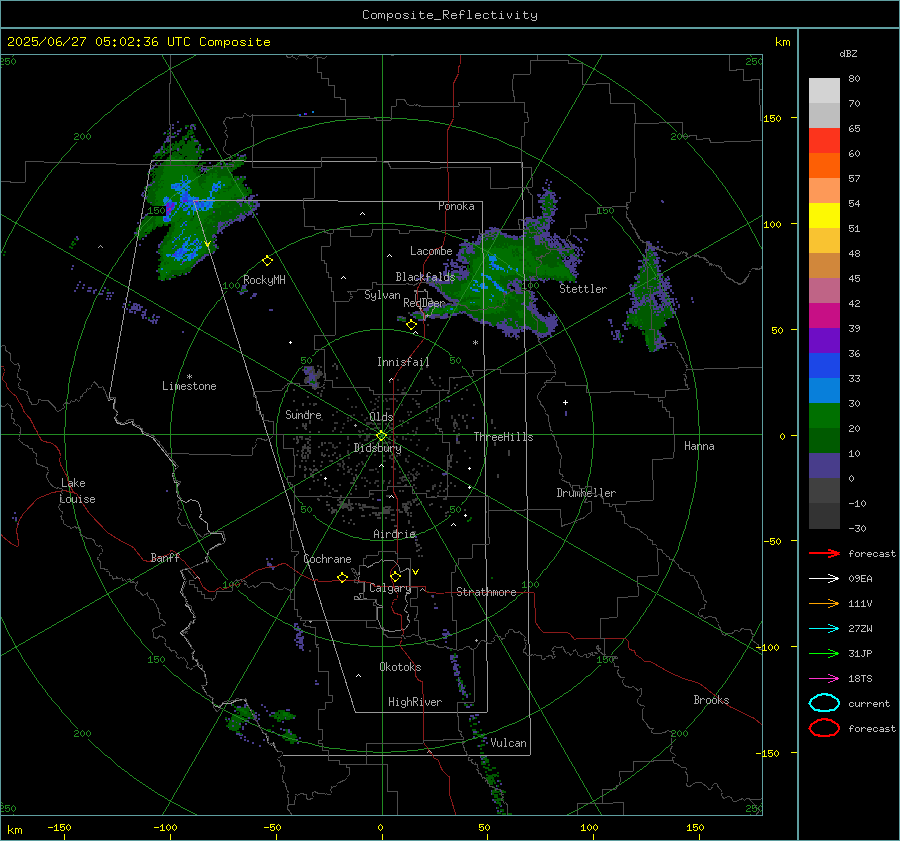Click the Drumheller town label
The width and height of the screenshot is (900, 841).
tap(586, 493)
